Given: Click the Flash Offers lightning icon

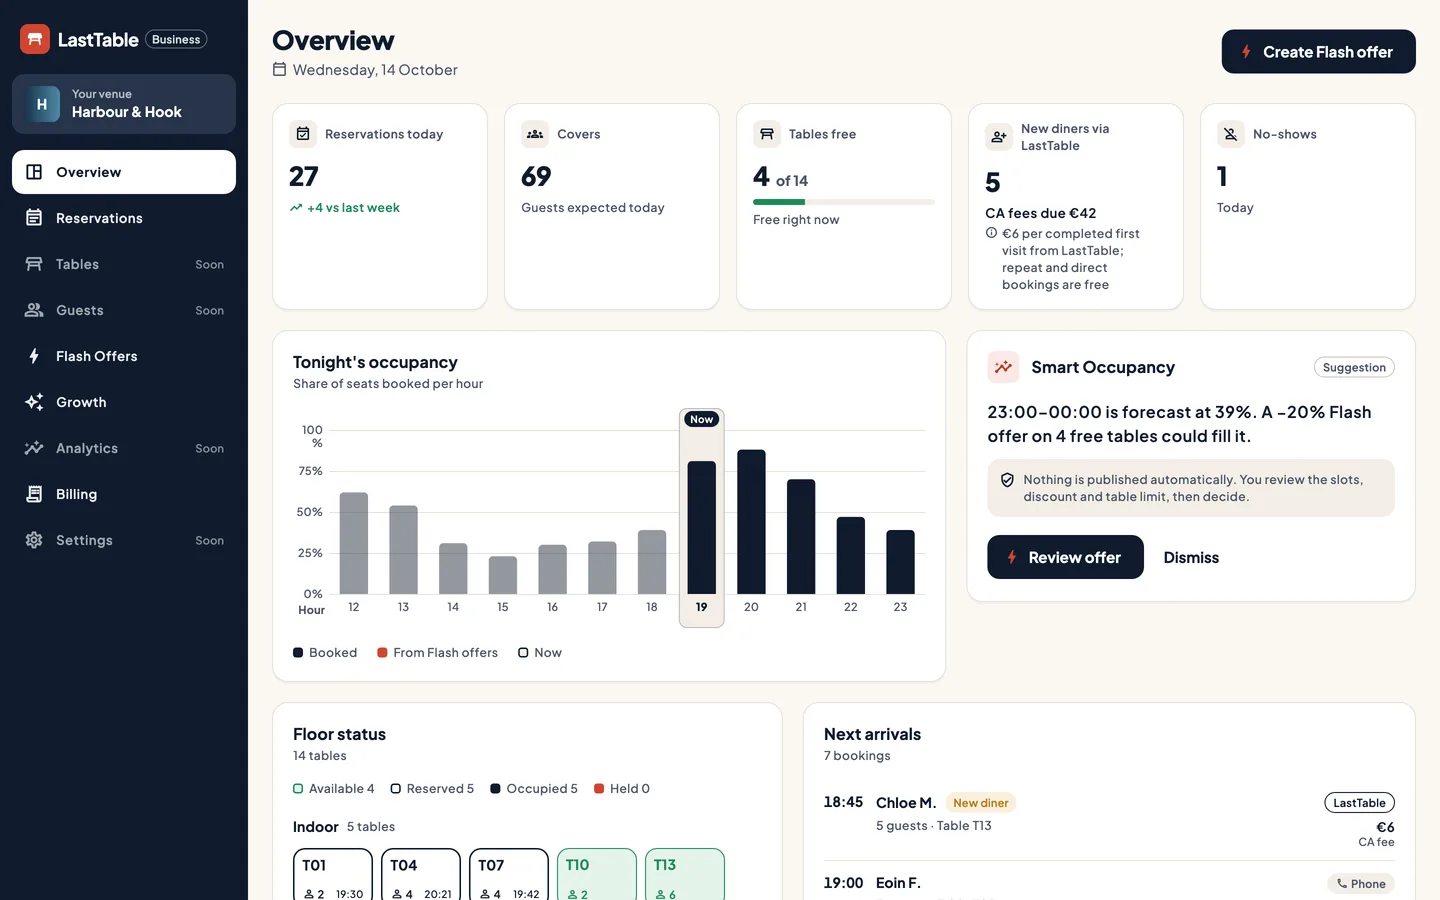Looking at the screenshot, I should (34, 356).
